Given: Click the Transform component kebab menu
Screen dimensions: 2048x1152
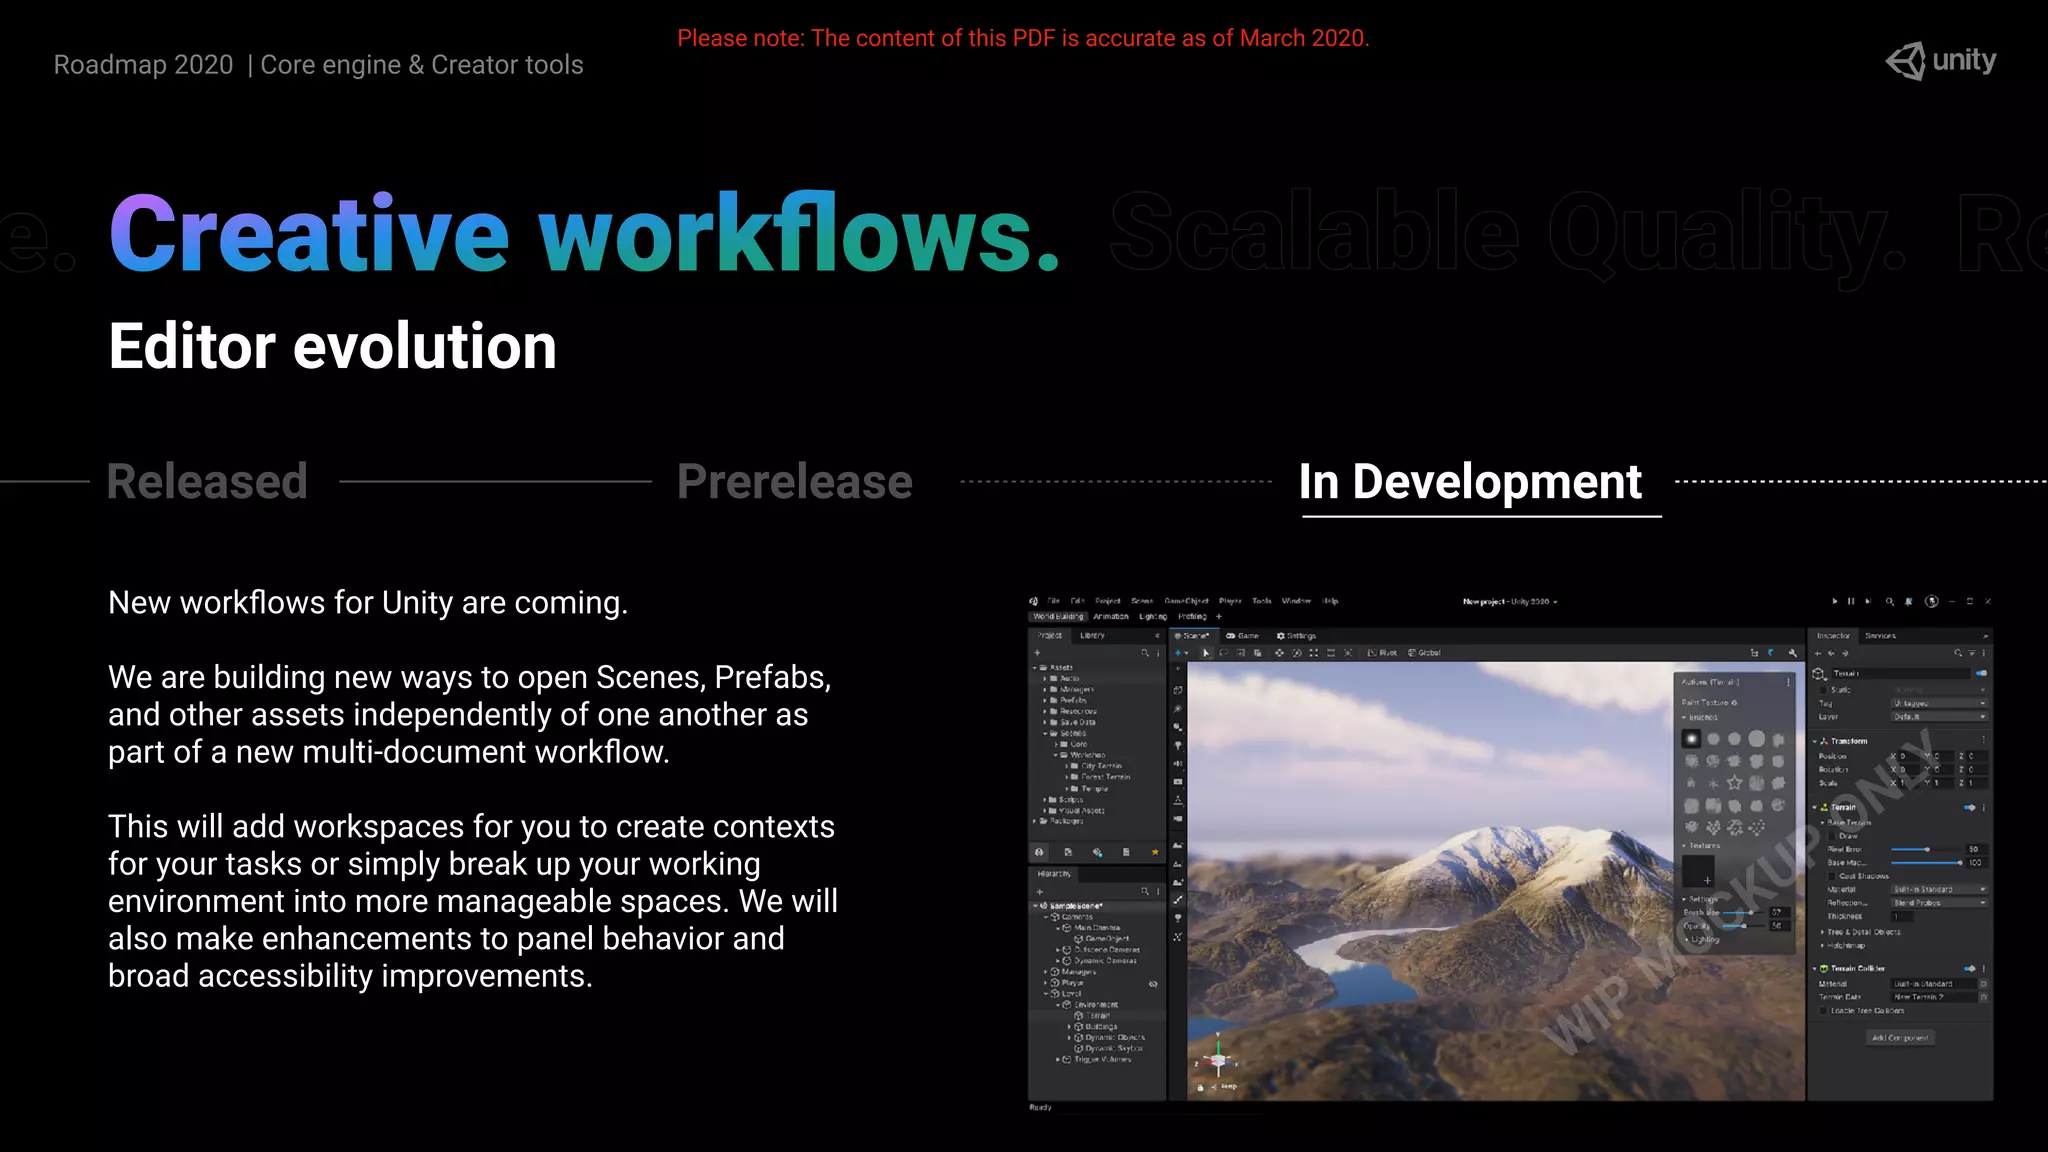Looking at the screenshot, I should [x=1984, y=739].
